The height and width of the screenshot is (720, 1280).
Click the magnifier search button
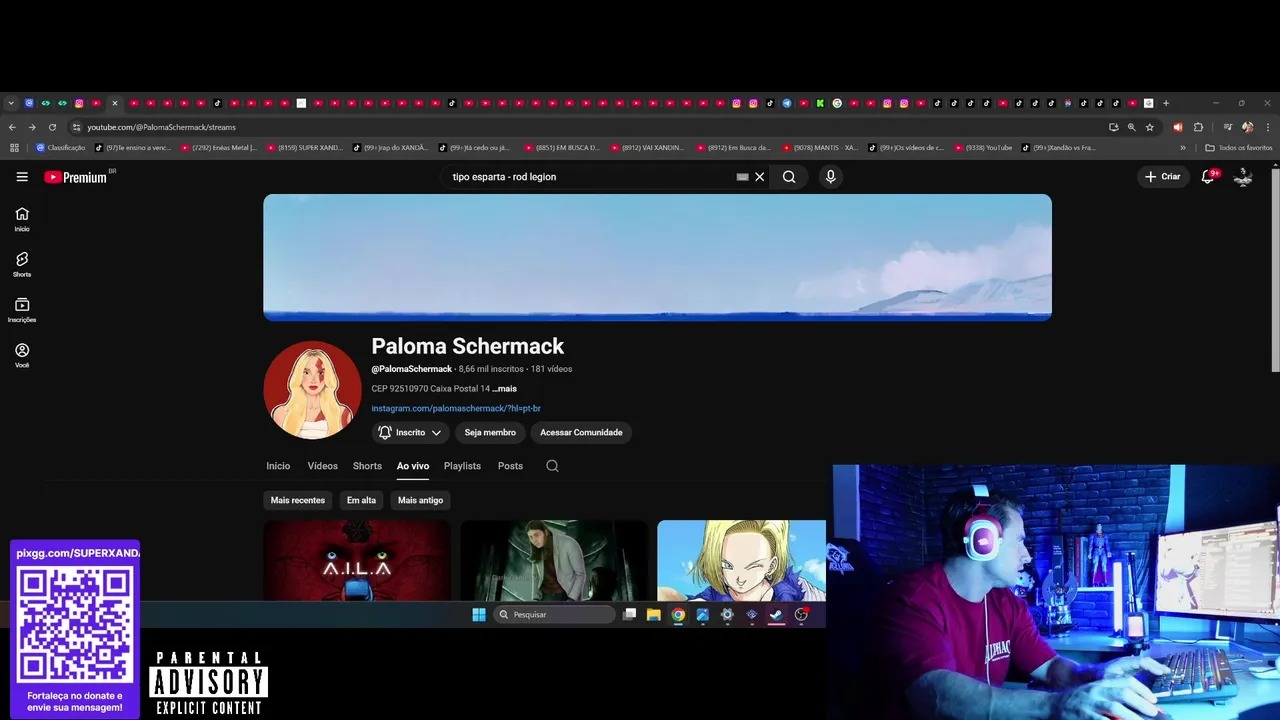pos(789,177)
